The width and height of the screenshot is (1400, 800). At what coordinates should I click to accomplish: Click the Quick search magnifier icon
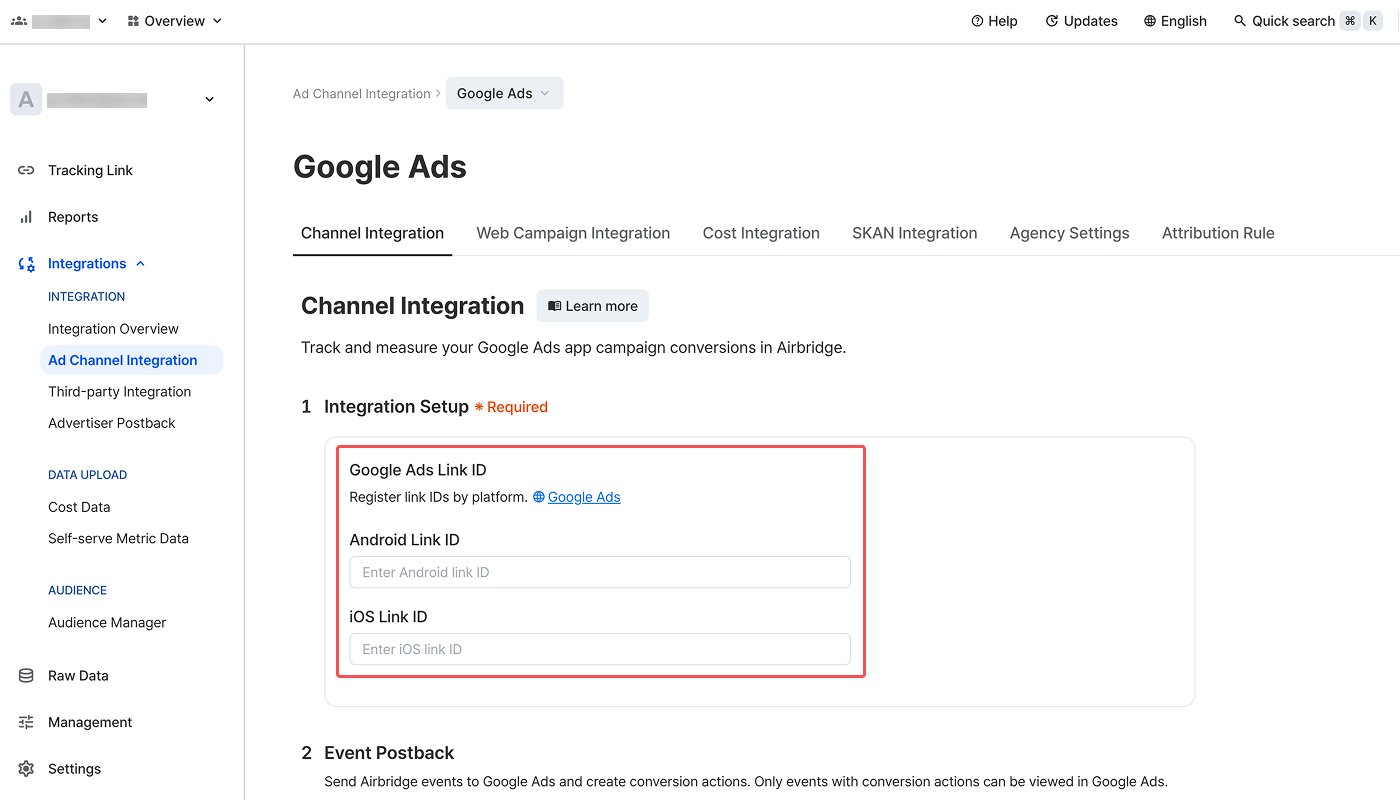click(1240, 21)
